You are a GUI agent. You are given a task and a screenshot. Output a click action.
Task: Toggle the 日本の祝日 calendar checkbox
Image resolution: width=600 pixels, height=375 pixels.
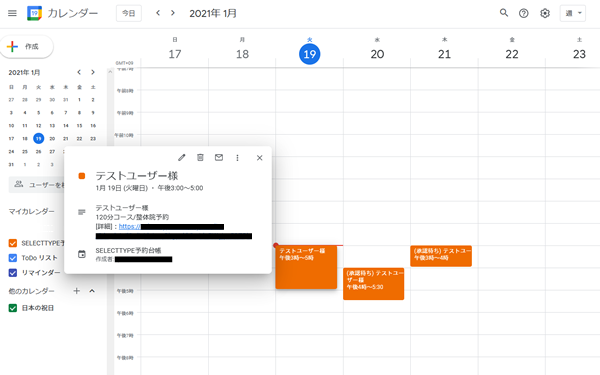click(13, 308)
